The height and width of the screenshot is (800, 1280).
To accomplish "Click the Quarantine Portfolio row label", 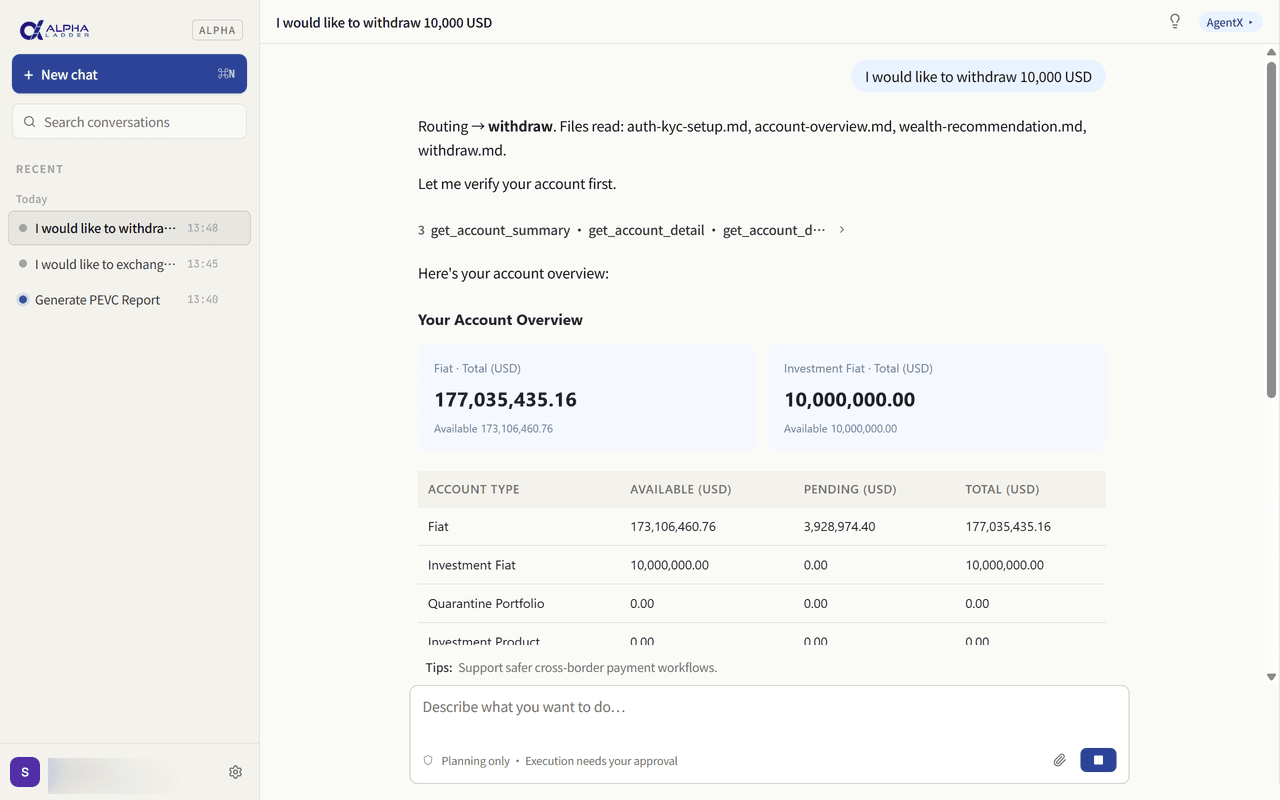I will [486, 603].
